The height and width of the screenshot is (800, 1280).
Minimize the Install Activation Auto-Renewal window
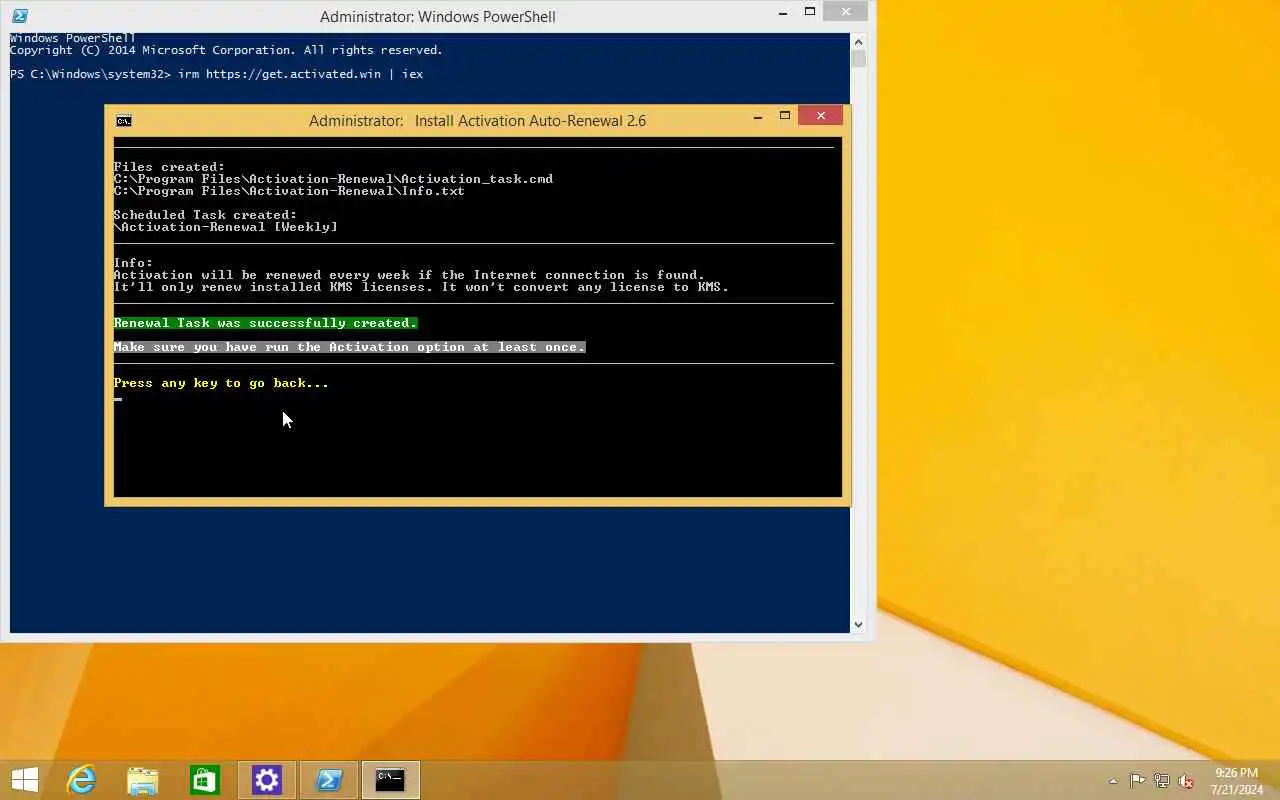click(758, 116)
